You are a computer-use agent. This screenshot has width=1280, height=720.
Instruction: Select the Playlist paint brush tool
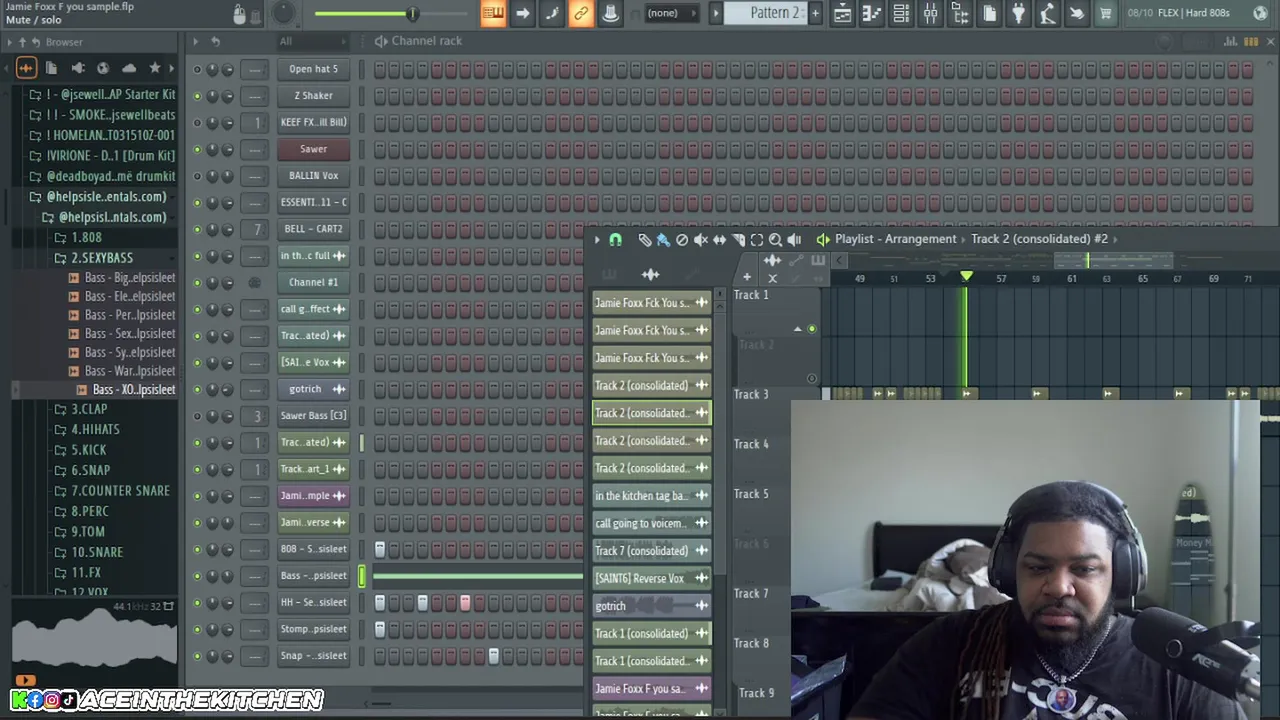[663, 240]
